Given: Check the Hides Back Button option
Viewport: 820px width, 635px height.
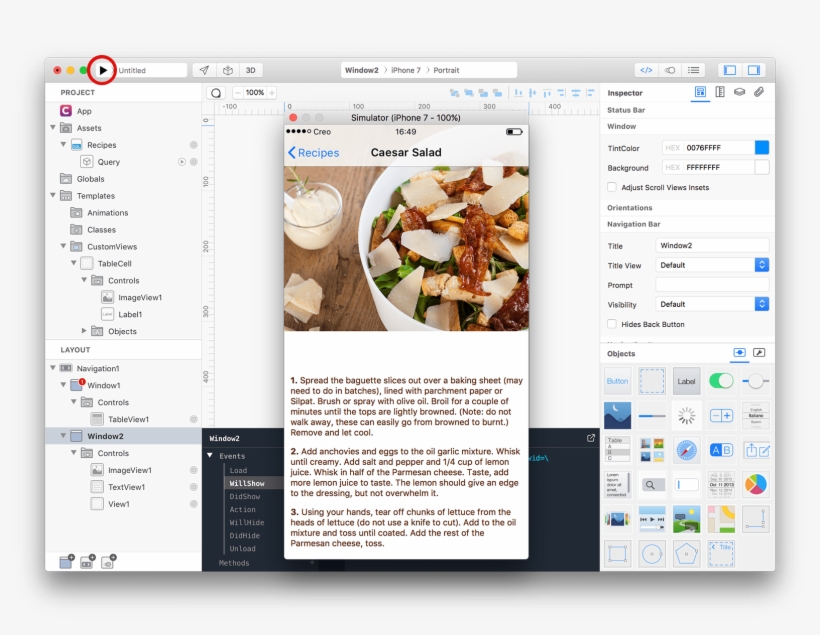Looking at the screenshot, I should pyautogui.click(x=612, y=324).
